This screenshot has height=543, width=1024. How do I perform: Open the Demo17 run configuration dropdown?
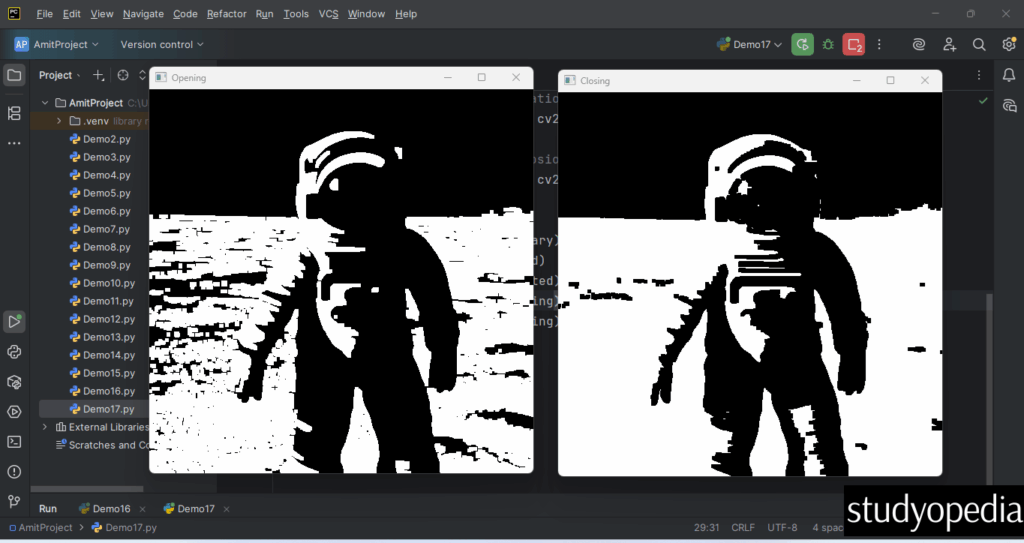749,44
